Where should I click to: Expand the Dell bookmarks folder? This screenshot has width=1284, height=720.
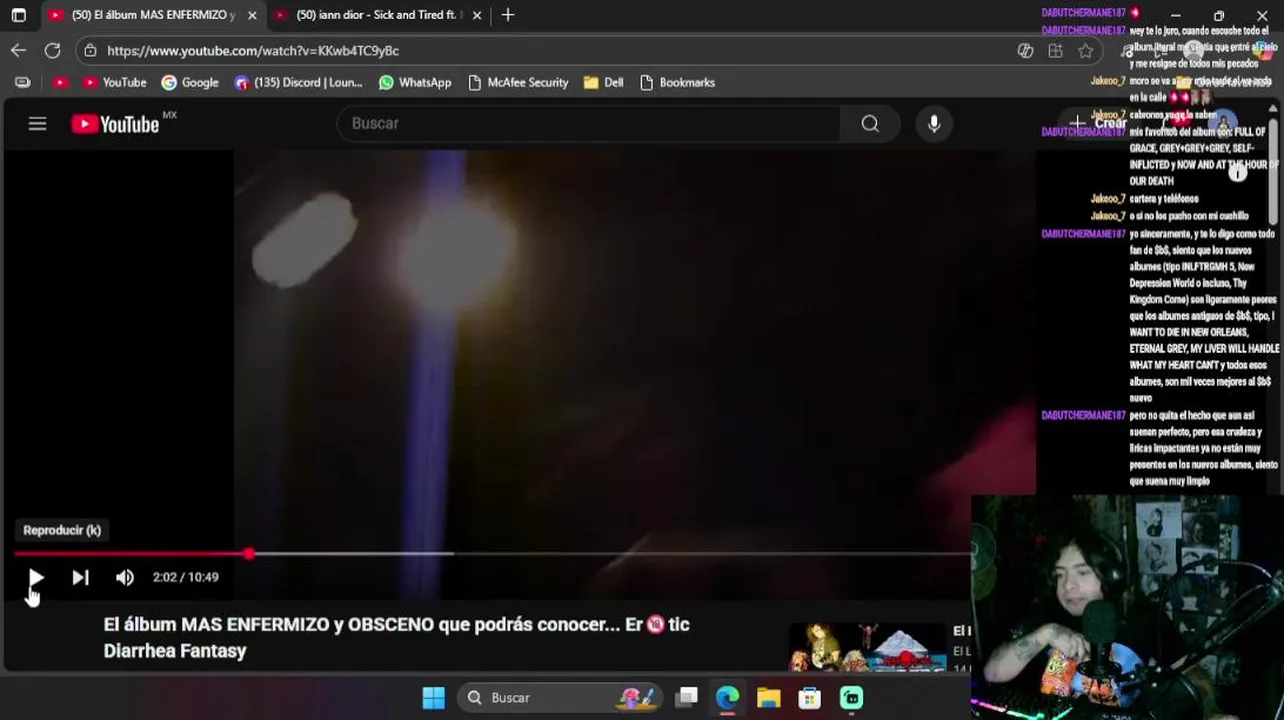(604, 82)
